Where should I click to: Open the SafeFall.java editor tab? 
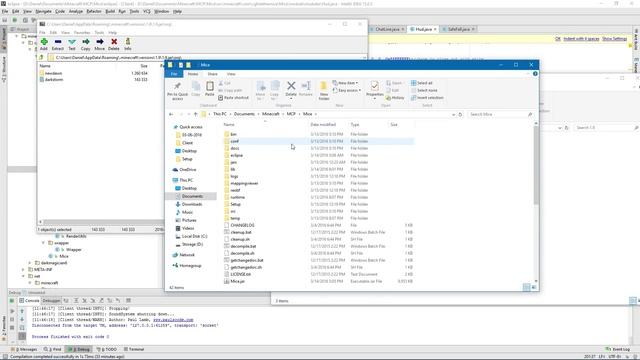(458, 29)
